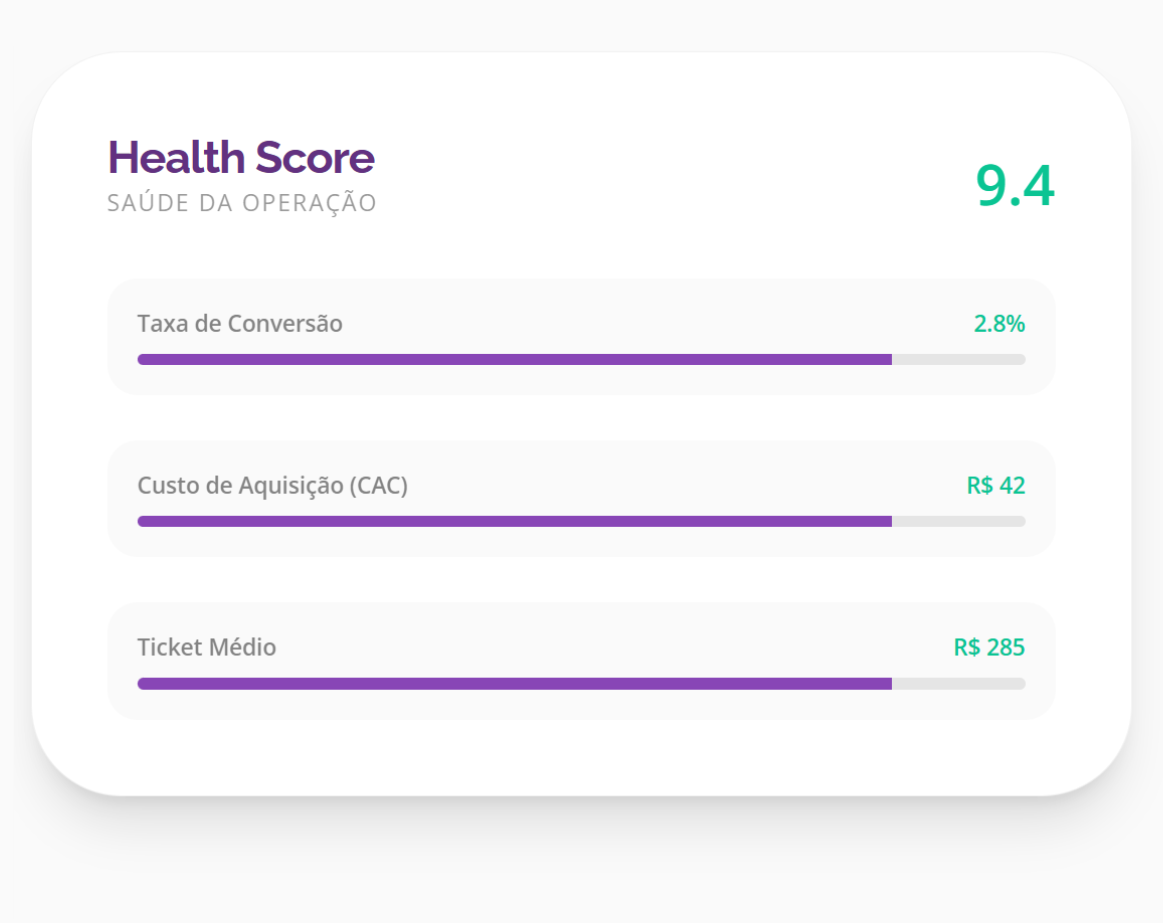Click the empty end of the conversion bar
Viewport: 1163px width, 923px height.
[x=958, y=359]
